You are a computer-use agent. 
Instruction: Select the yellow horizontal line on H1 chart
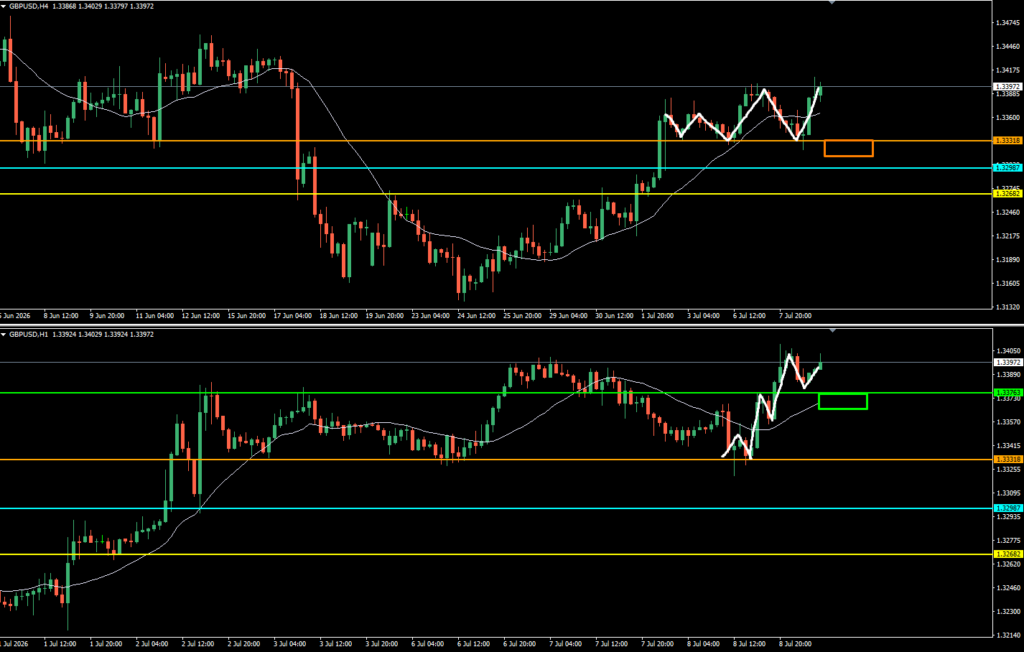pos(496,554)
